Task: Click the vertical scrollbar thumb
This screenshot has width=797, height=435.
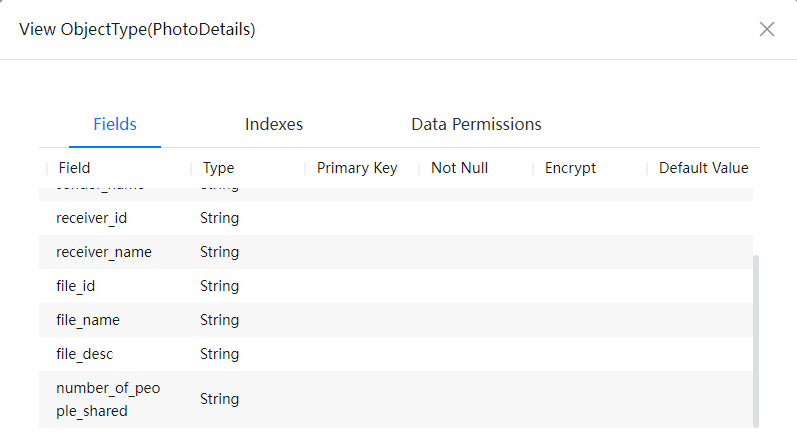Action: tap(756, 341)
